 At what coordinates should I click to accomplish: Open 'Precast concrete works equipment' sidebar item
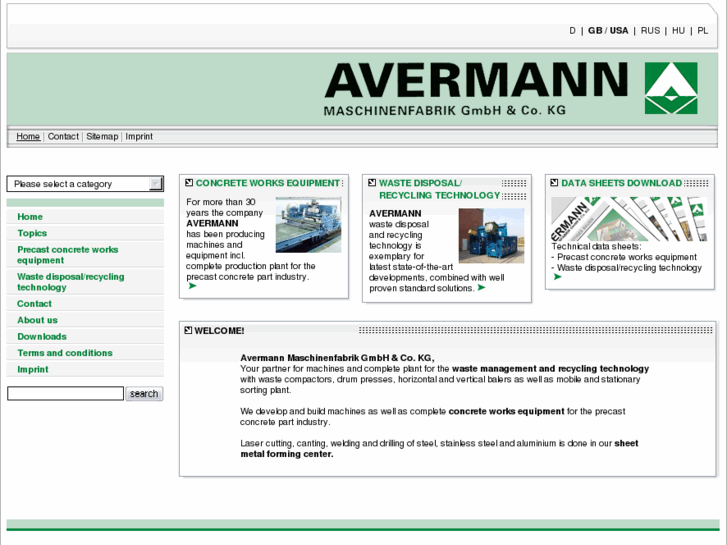point(85,255)
